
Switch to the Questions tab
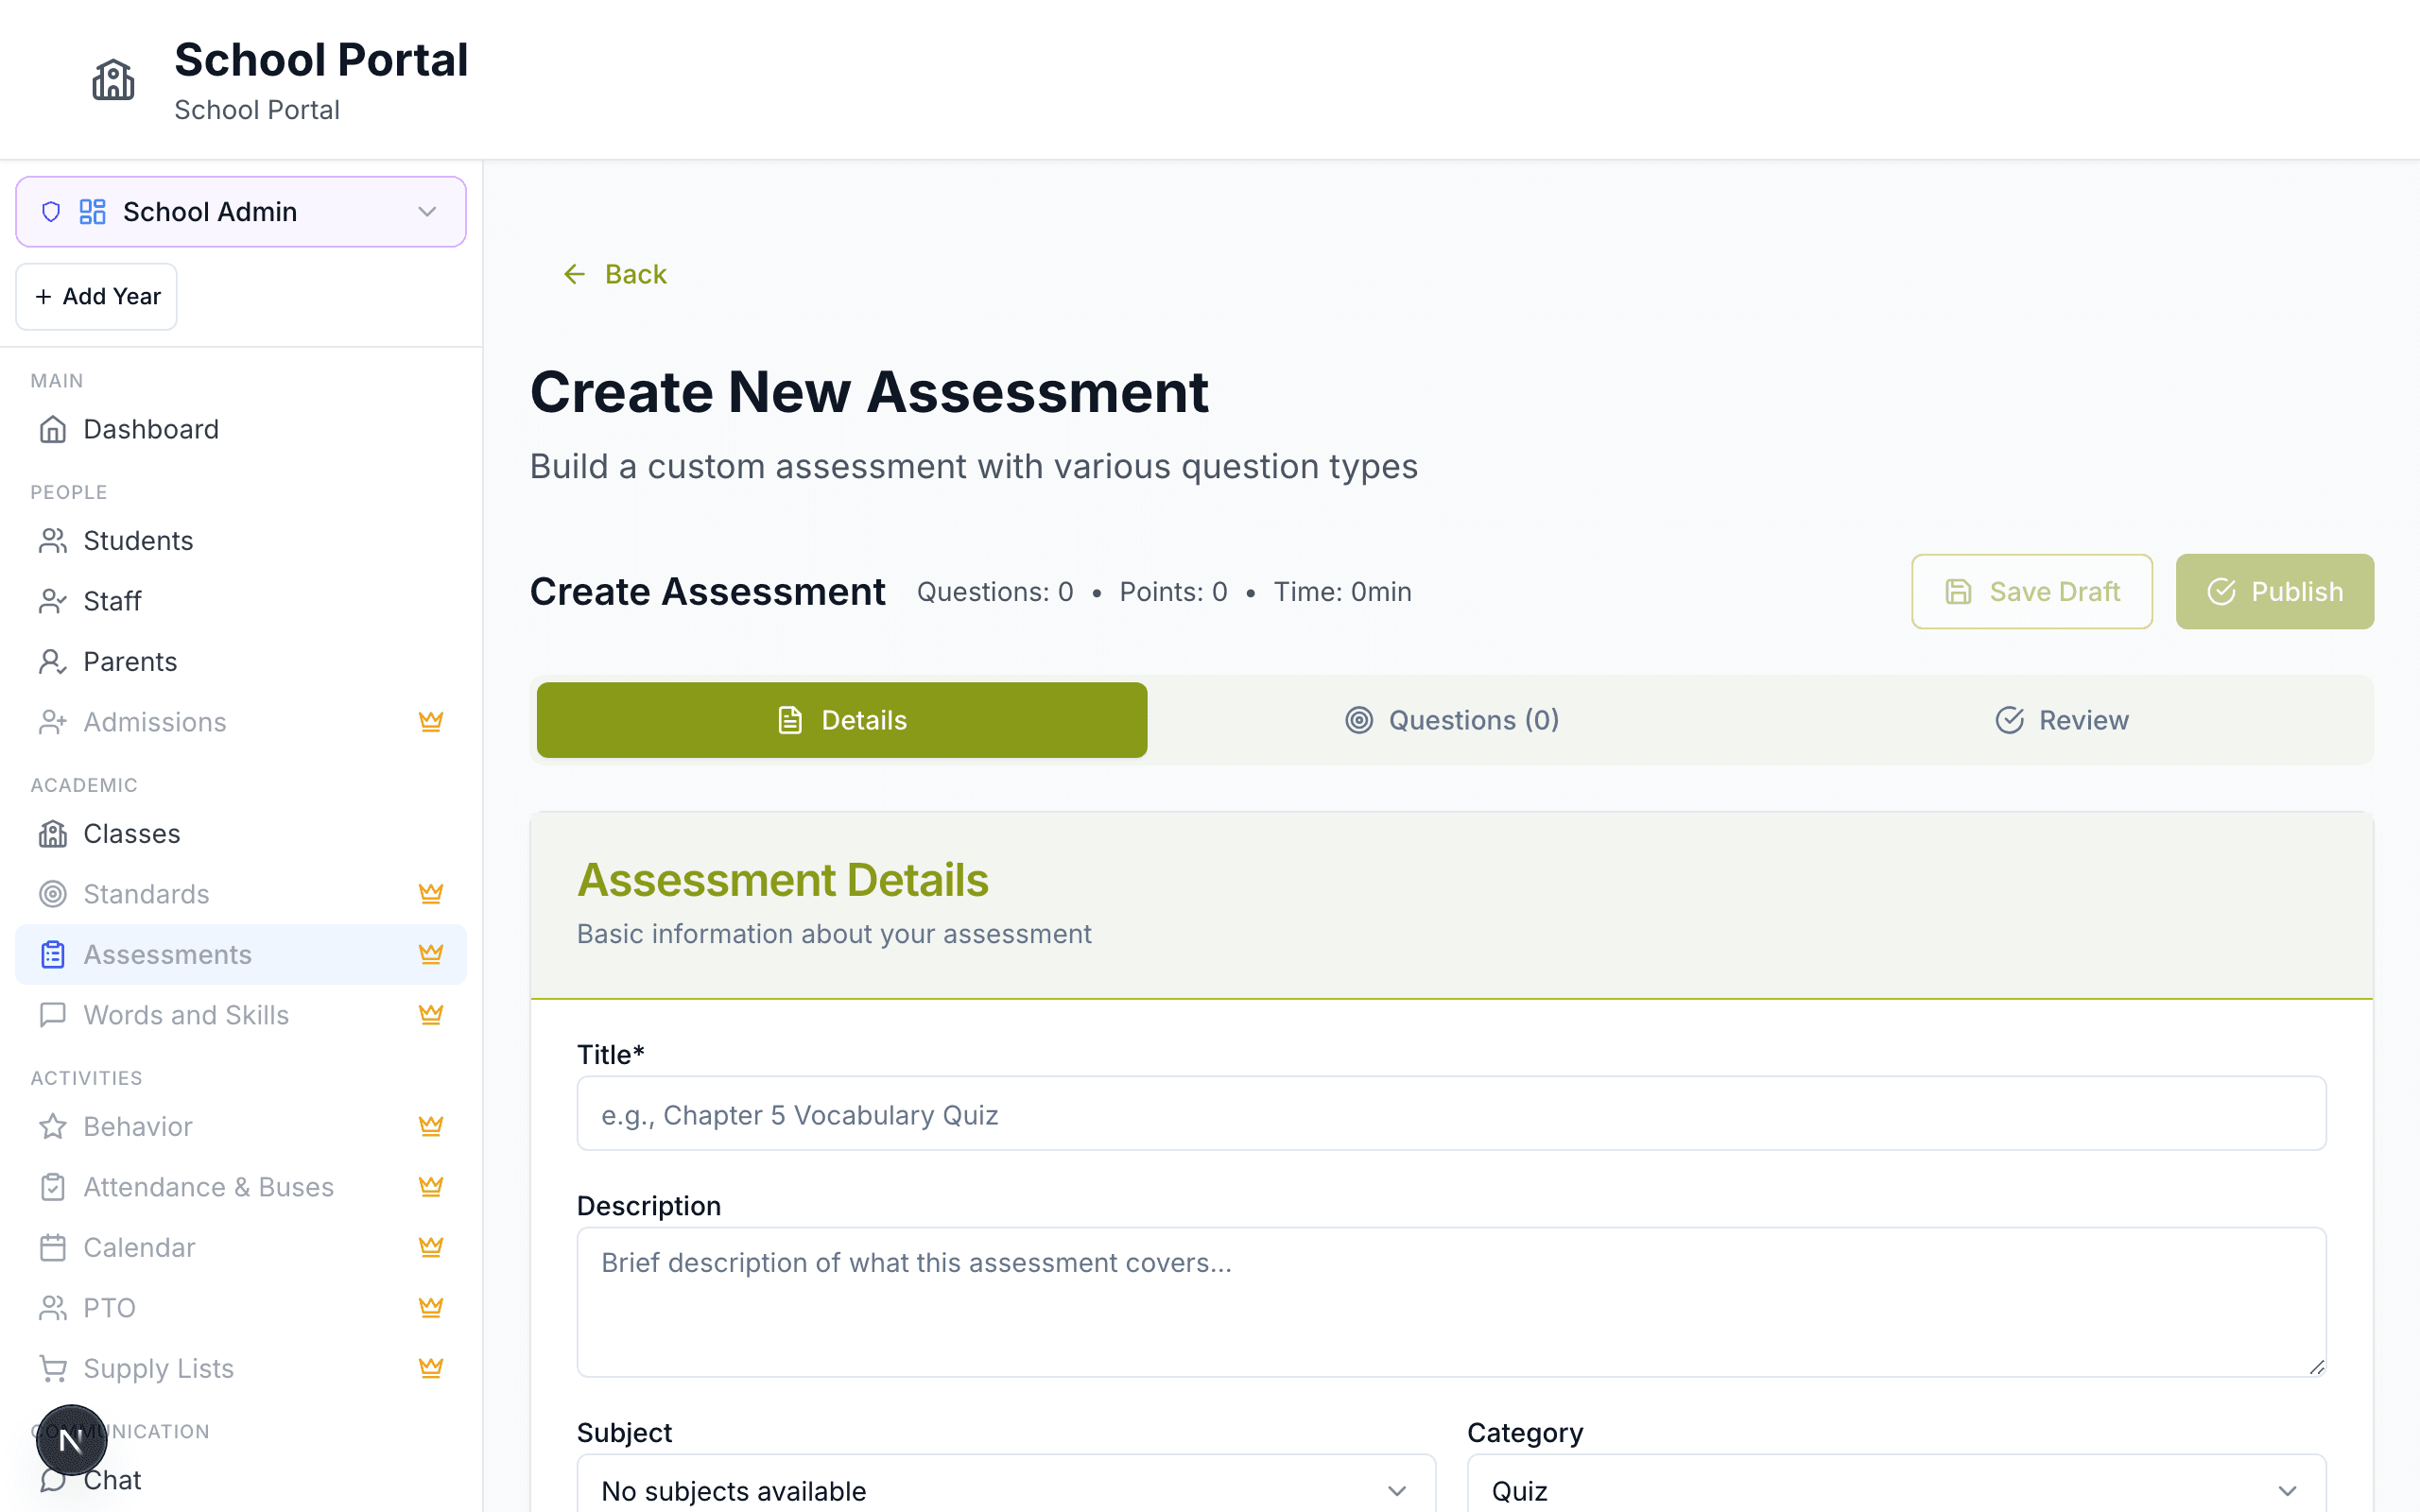coord(1452,719)
